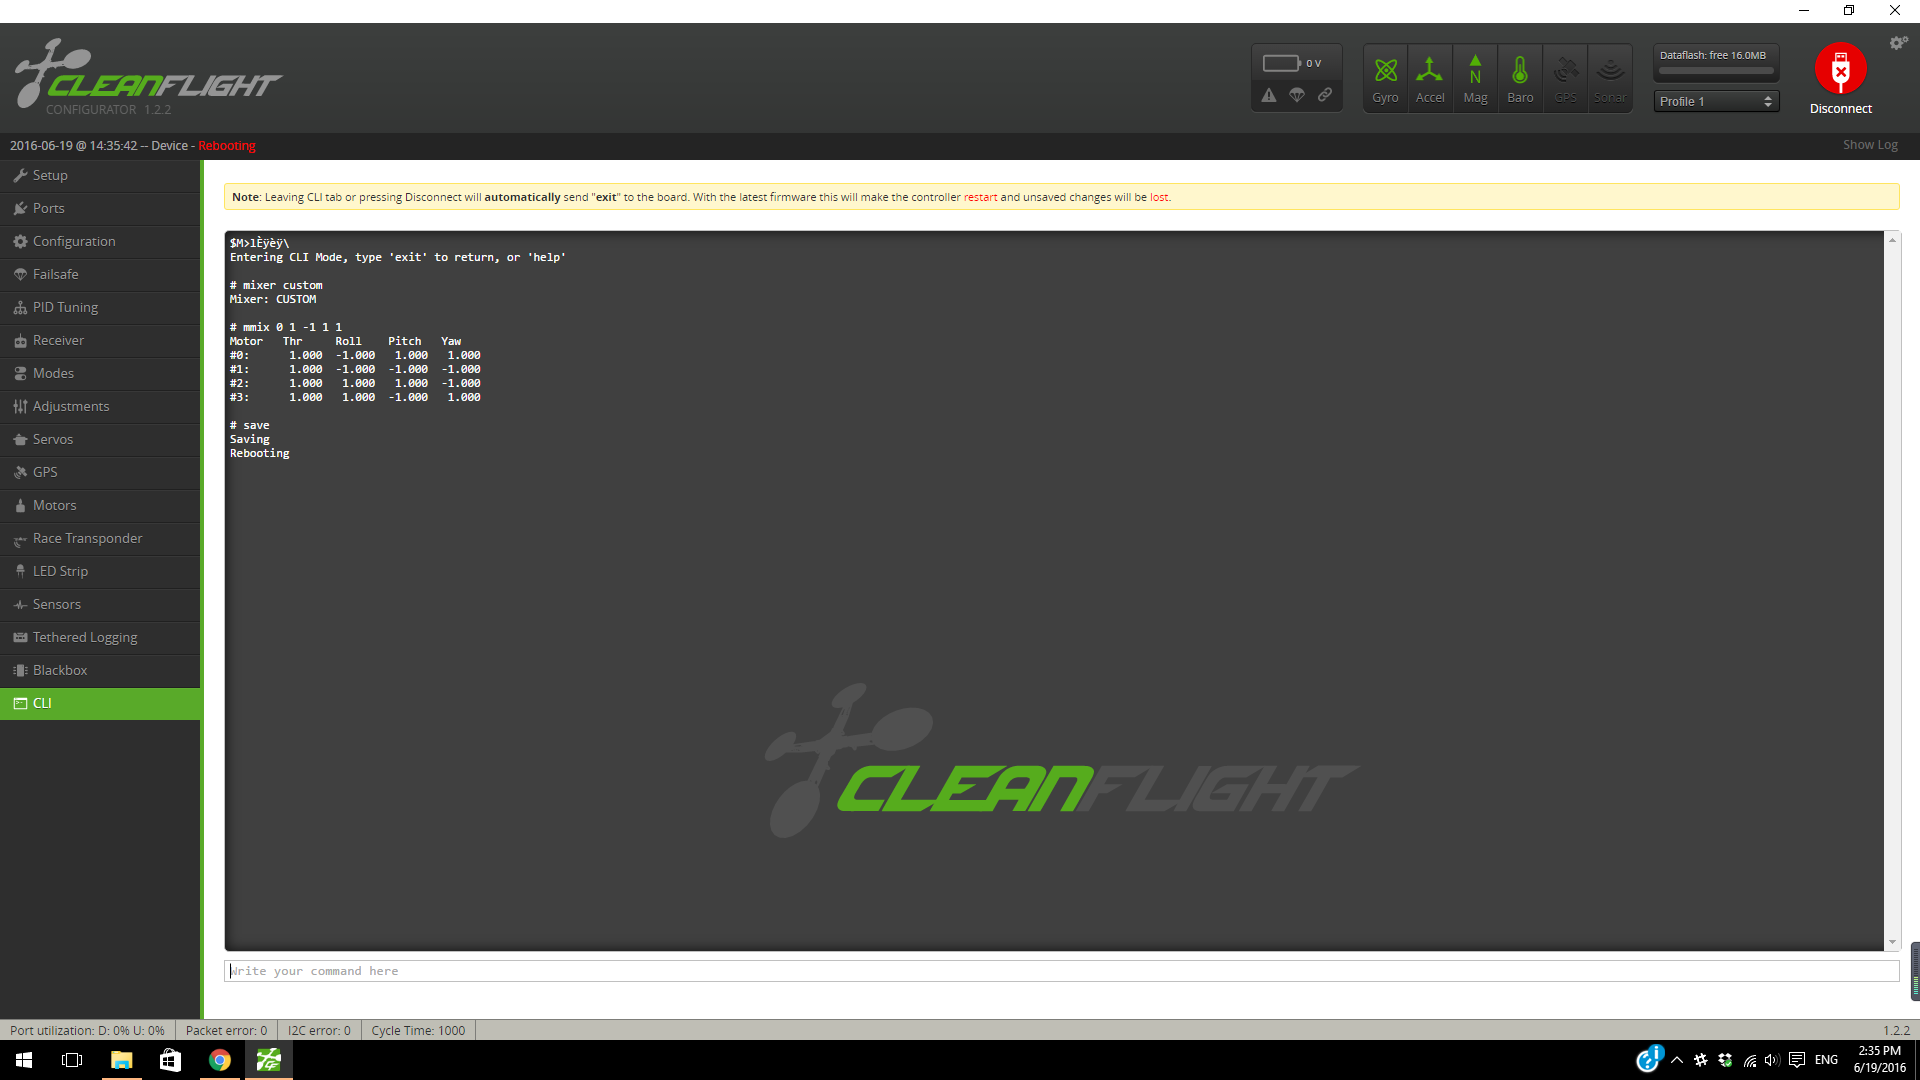Click the Failsafe sidebar tab
The image size is (1920, 1080).
(99, 273)
